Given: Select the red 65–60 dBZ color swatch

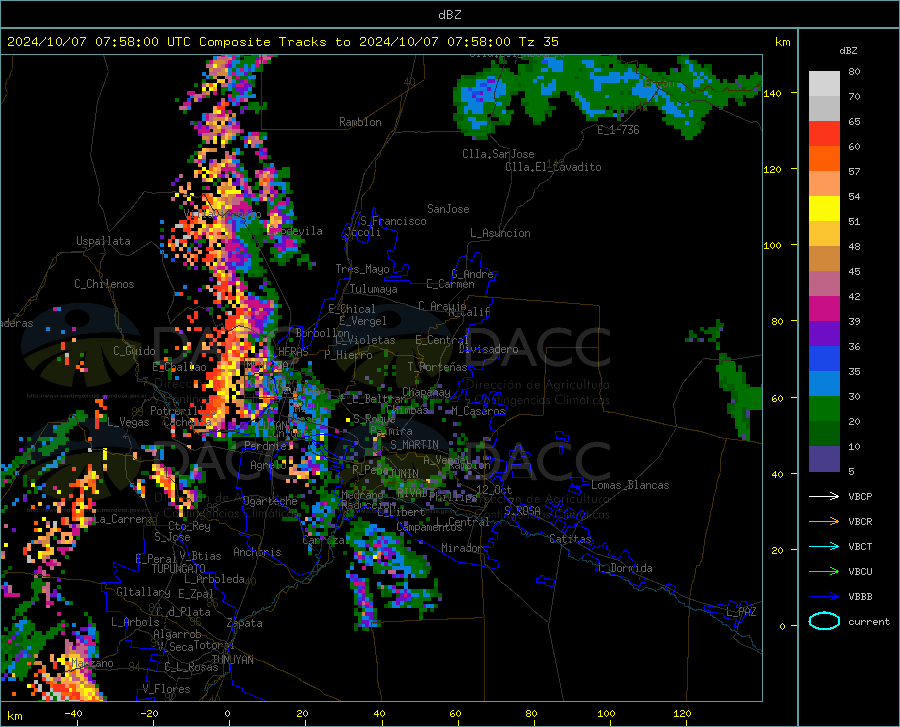Looking at the screenshot, I should click(x=824, y=134).
